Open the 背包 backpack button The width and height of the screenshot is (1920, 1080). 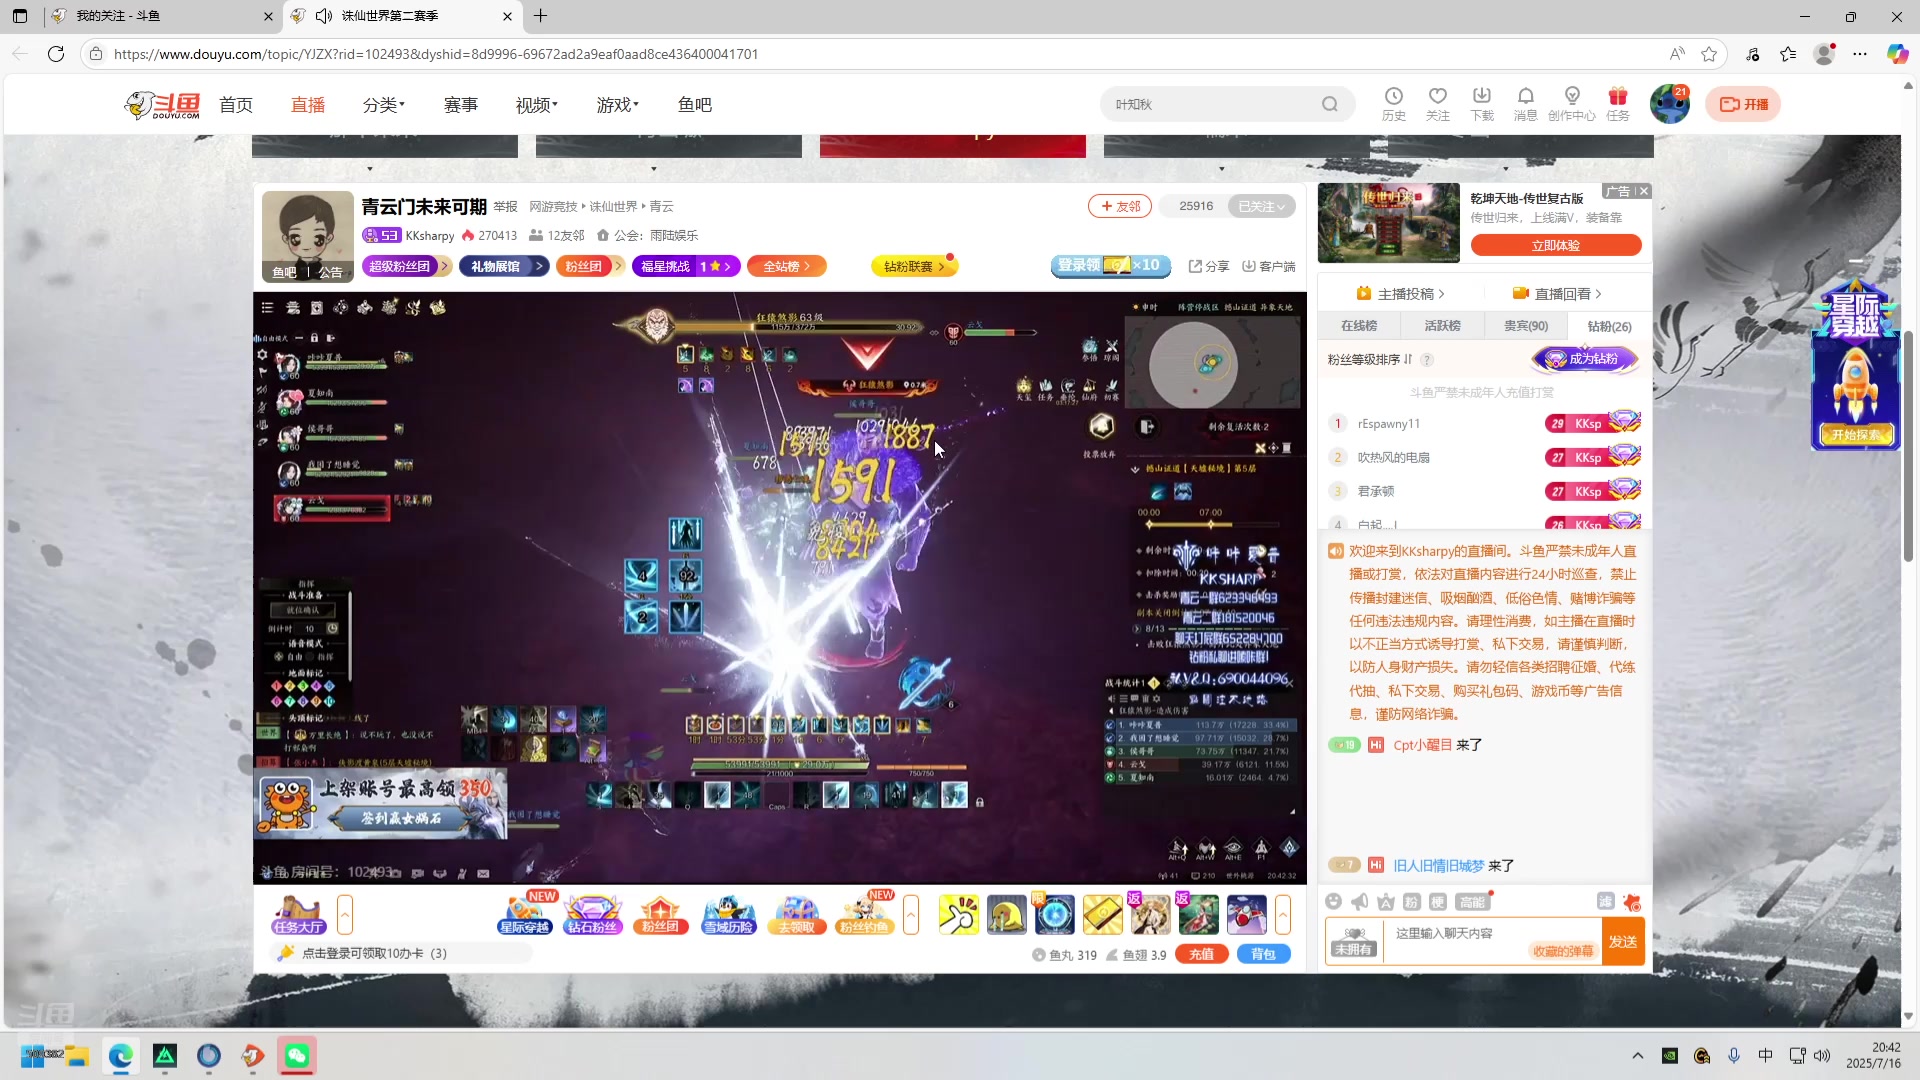(1263, 954)
